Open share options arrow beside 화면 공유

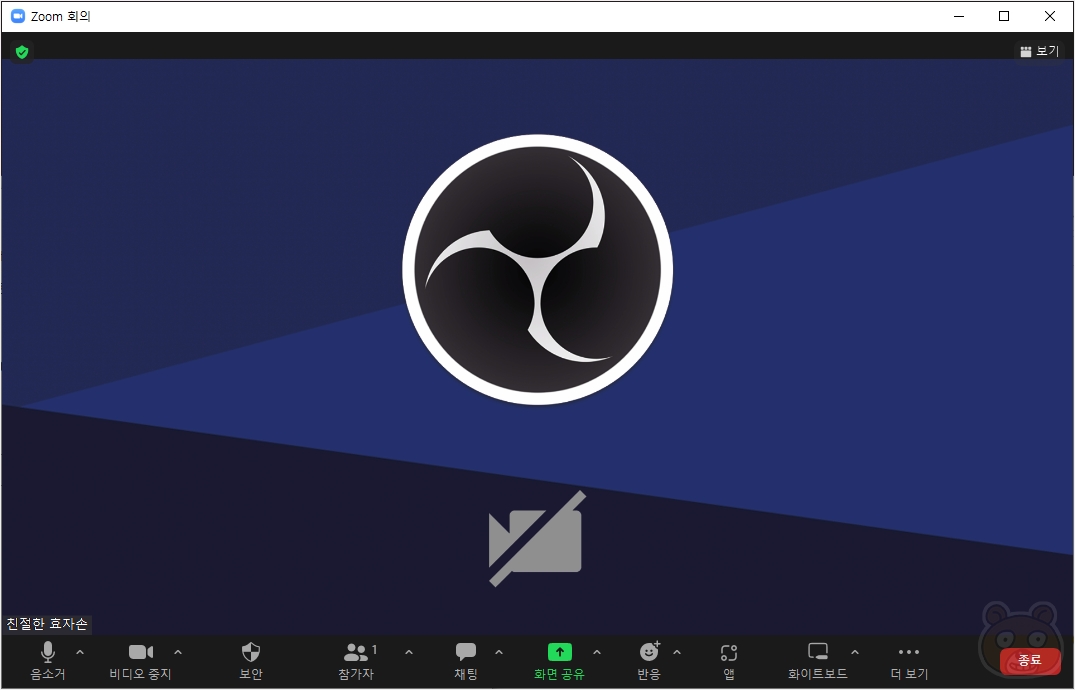pyautogui.click(x=596, y=652)
